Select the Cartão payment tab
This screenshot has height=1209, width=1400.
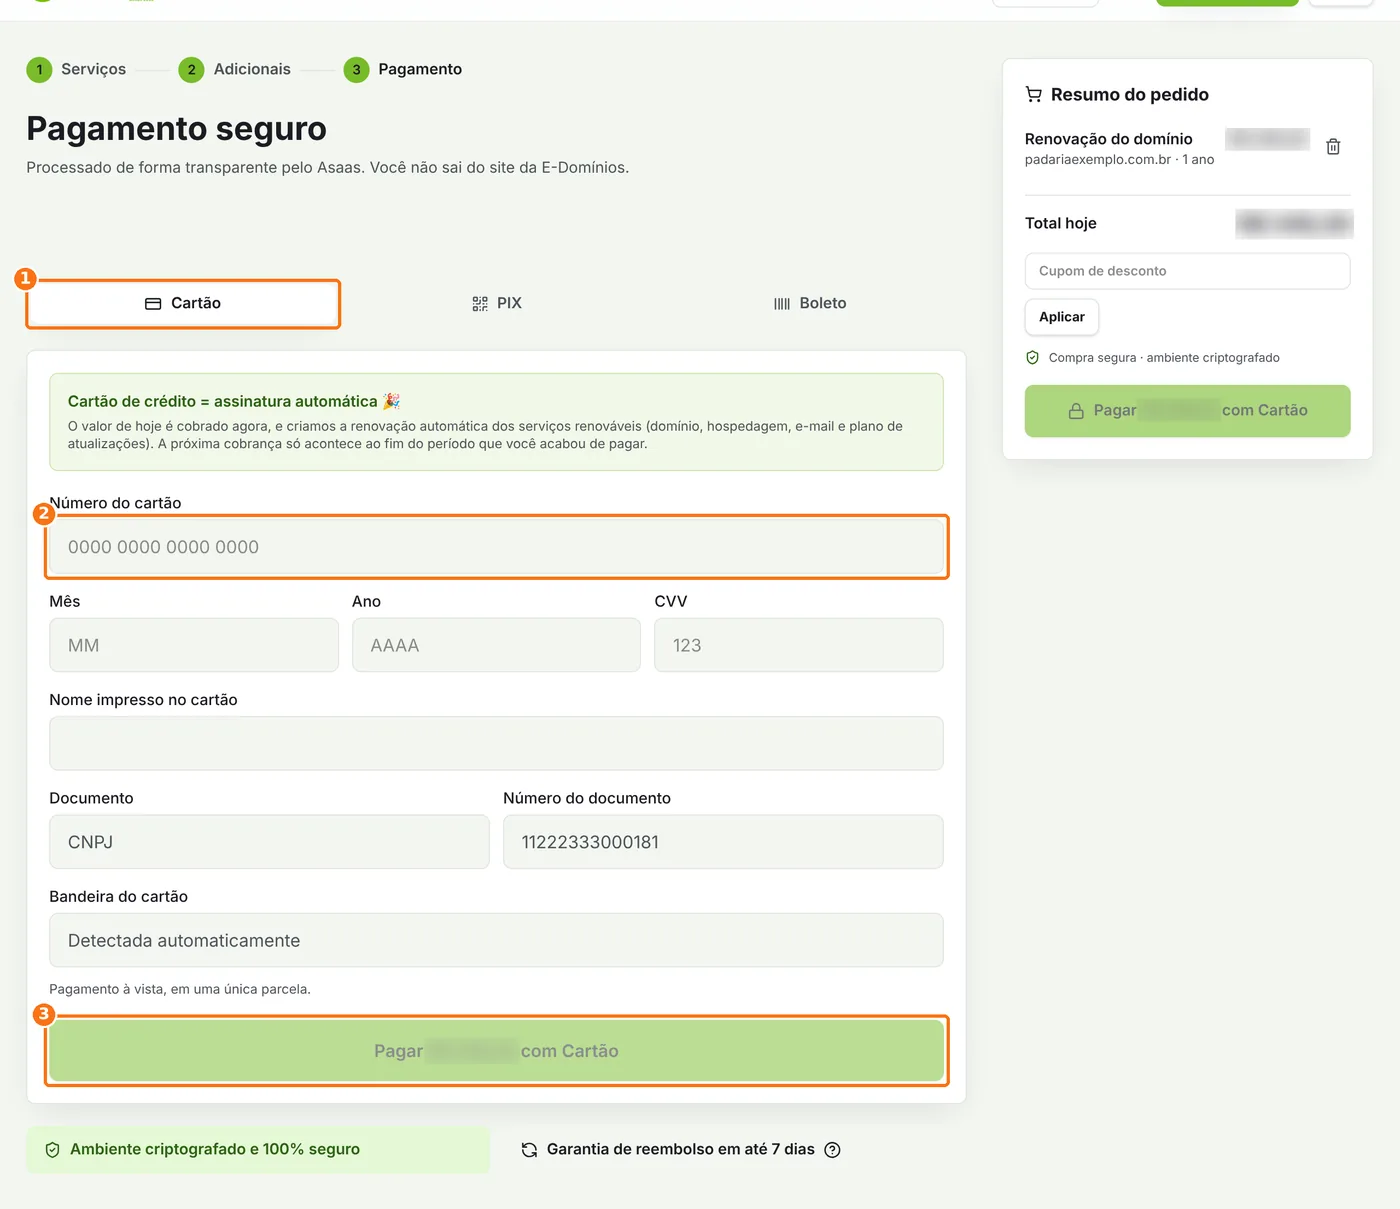183,304
